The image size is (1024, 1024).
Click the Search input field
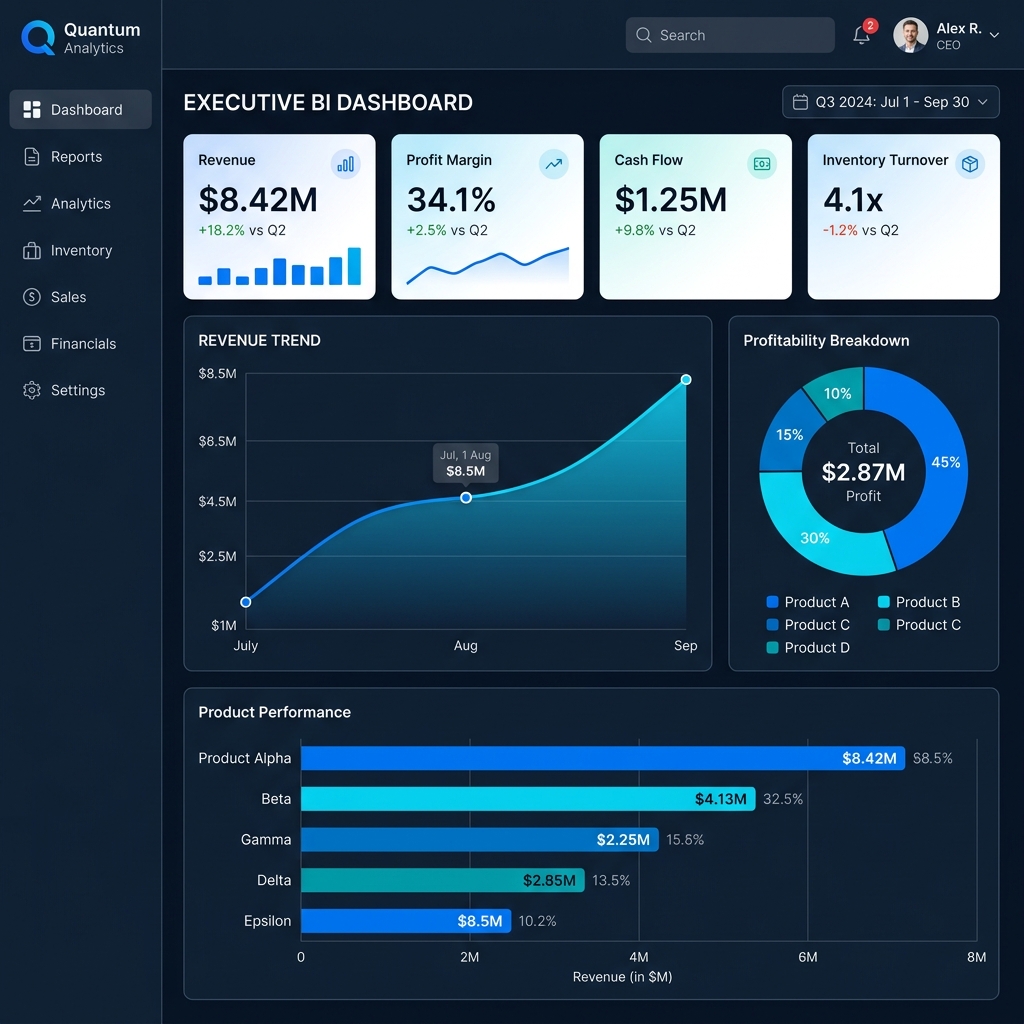tap(730, 35)
